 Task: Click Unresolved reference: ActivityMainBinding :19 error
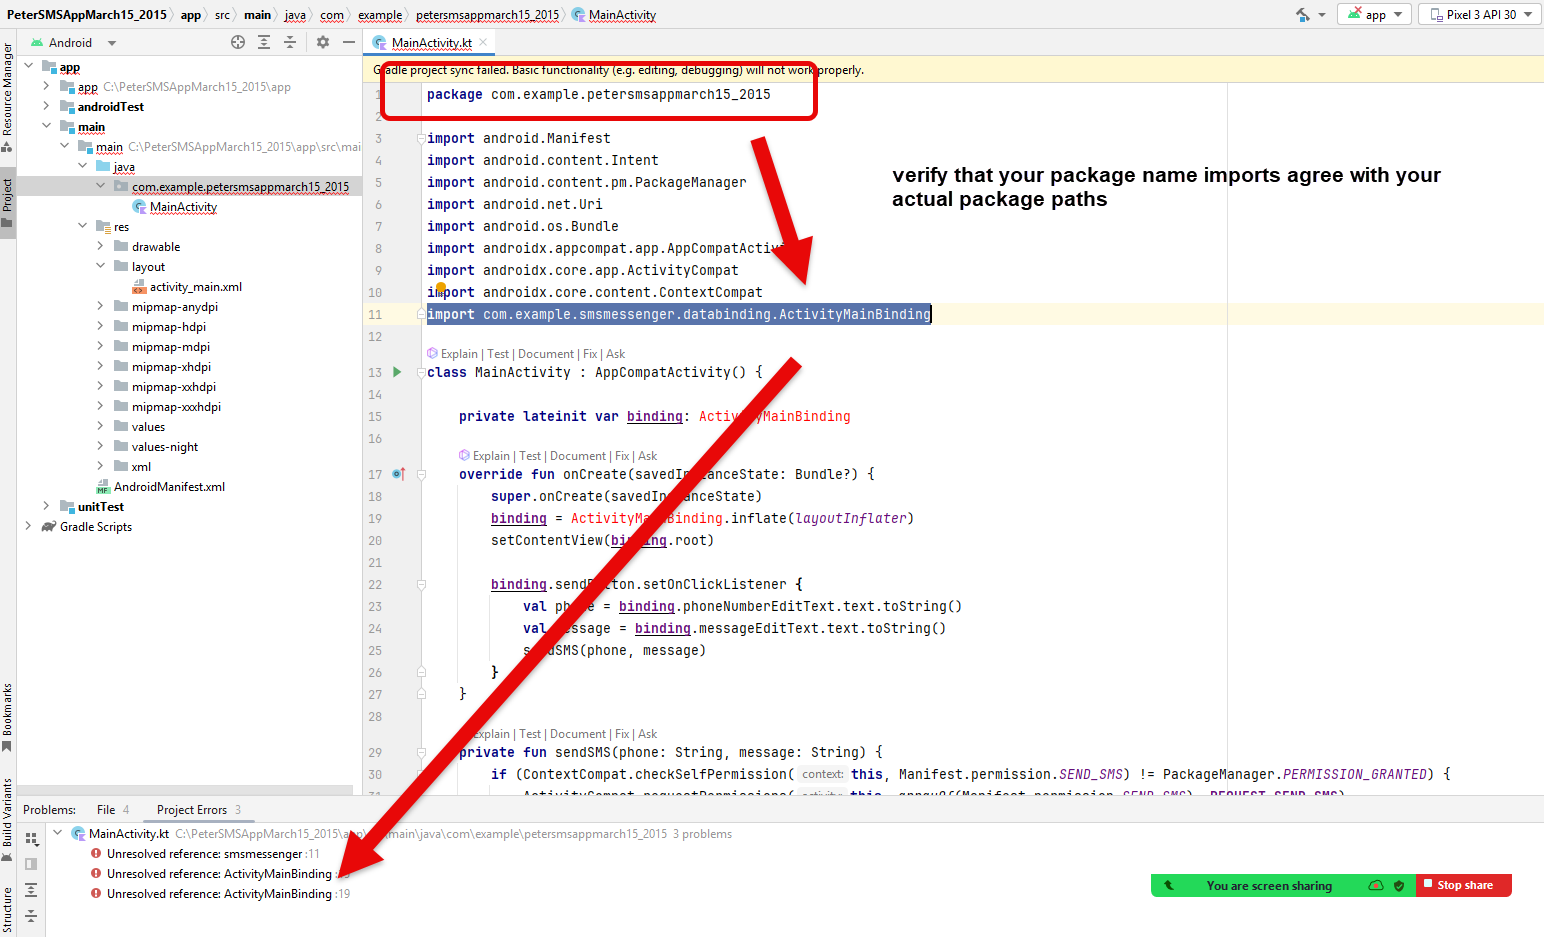[x=220, y=894]
